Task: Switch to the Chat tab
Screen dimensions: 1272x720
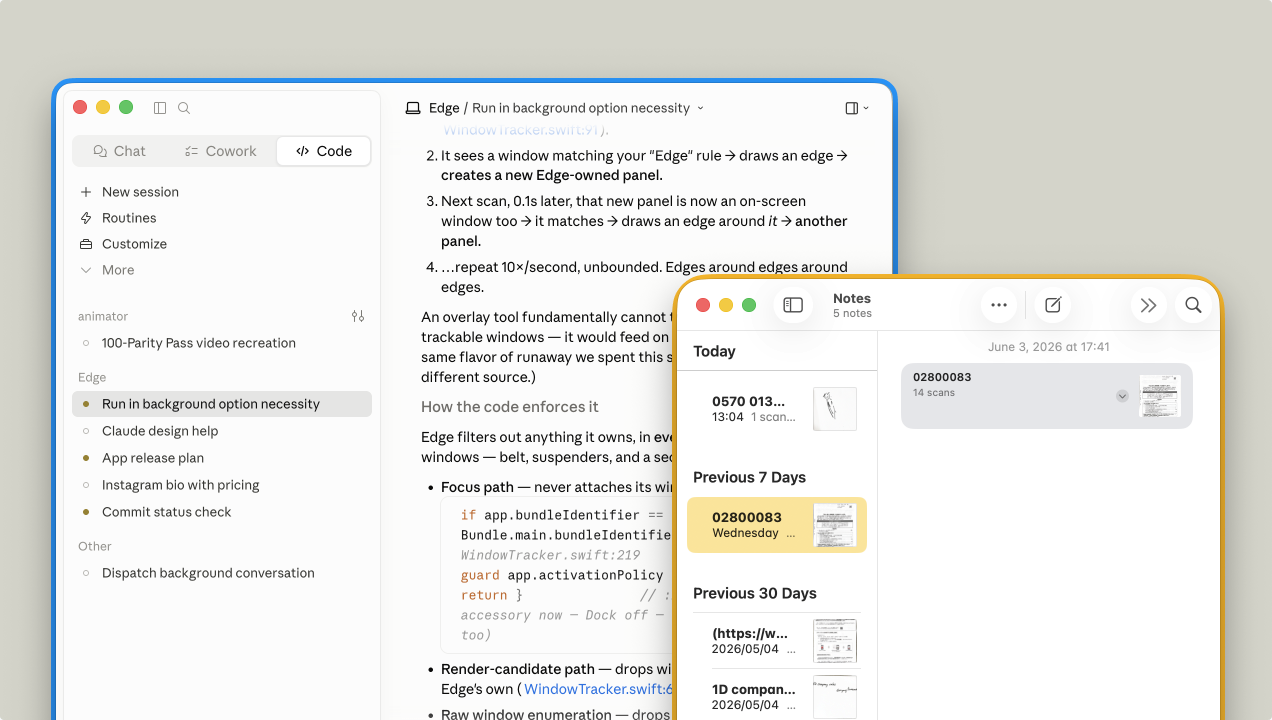Action: point(120,151)
